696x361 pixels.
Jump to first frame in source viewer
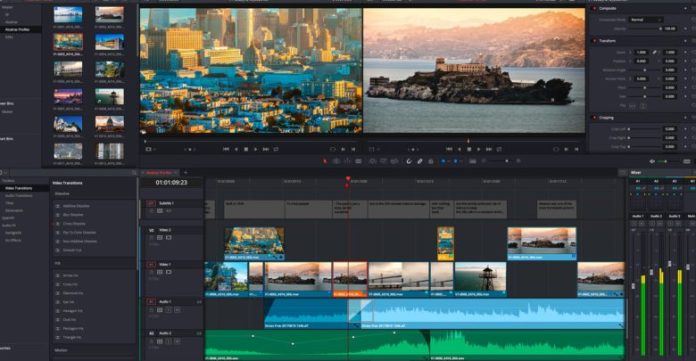pos(225,150)
